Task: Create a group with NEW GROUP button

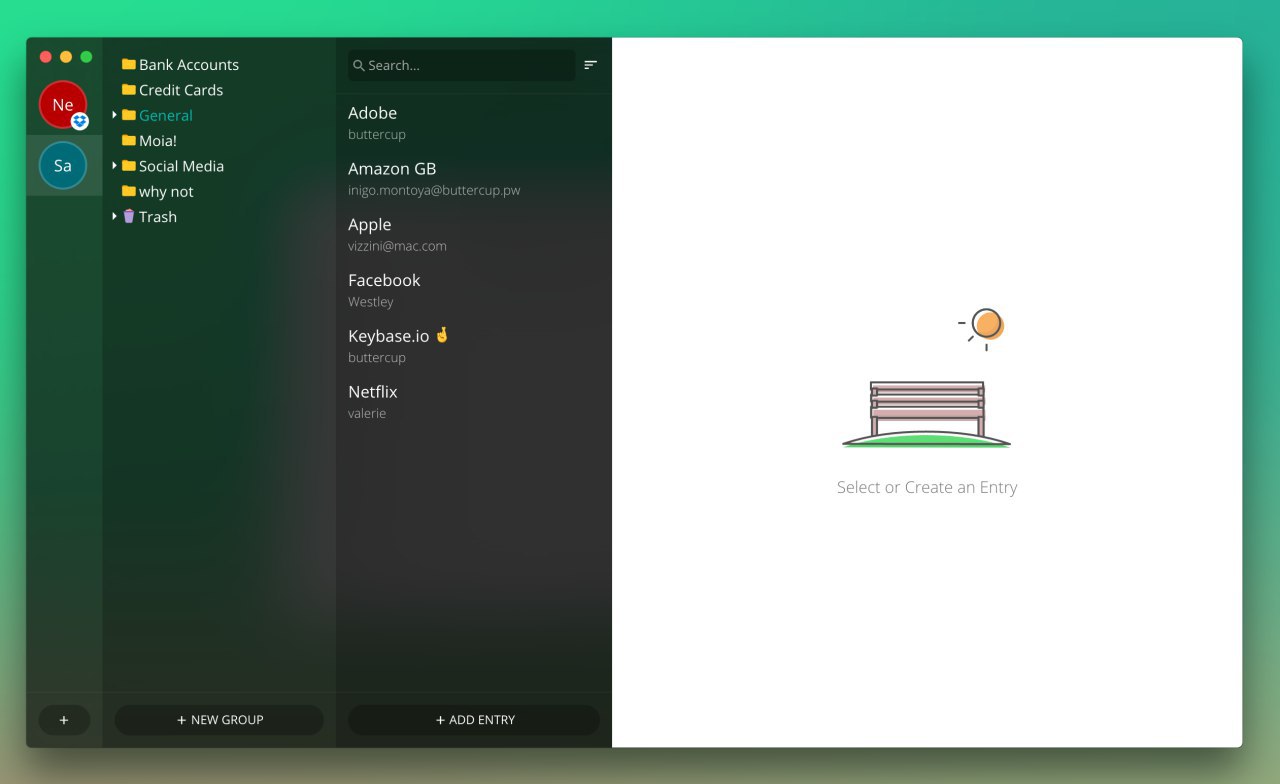Action: click(x=219, y=720)
